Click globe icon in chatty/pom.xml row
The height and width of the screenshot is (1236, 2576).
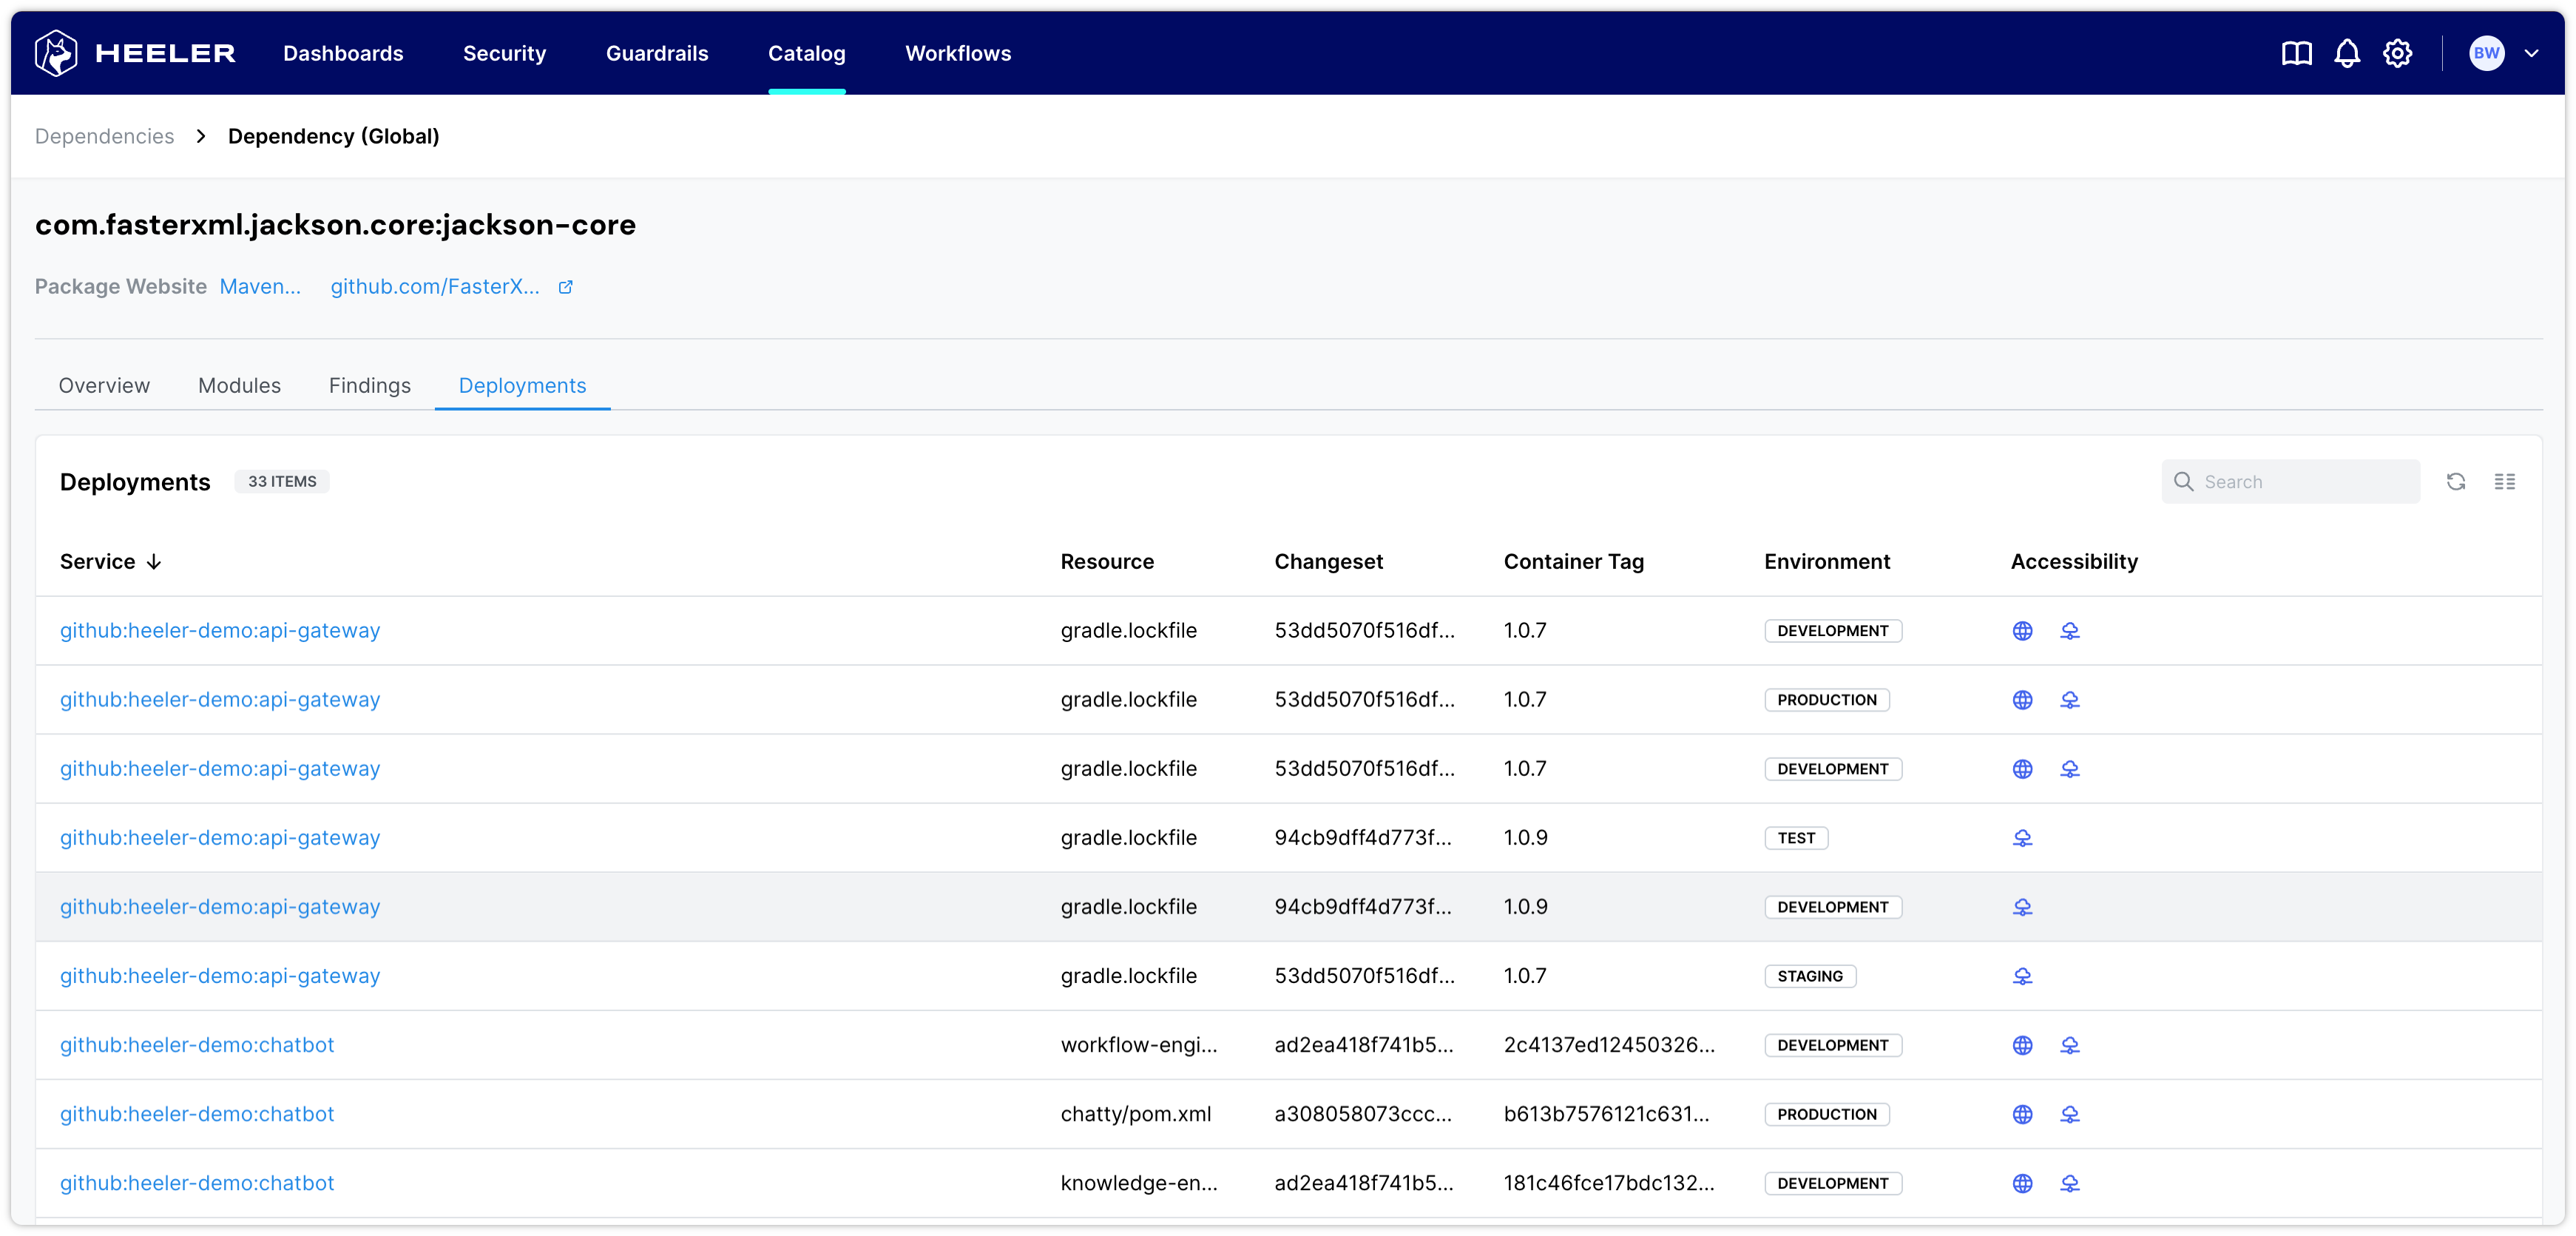pos(2022,1114)
